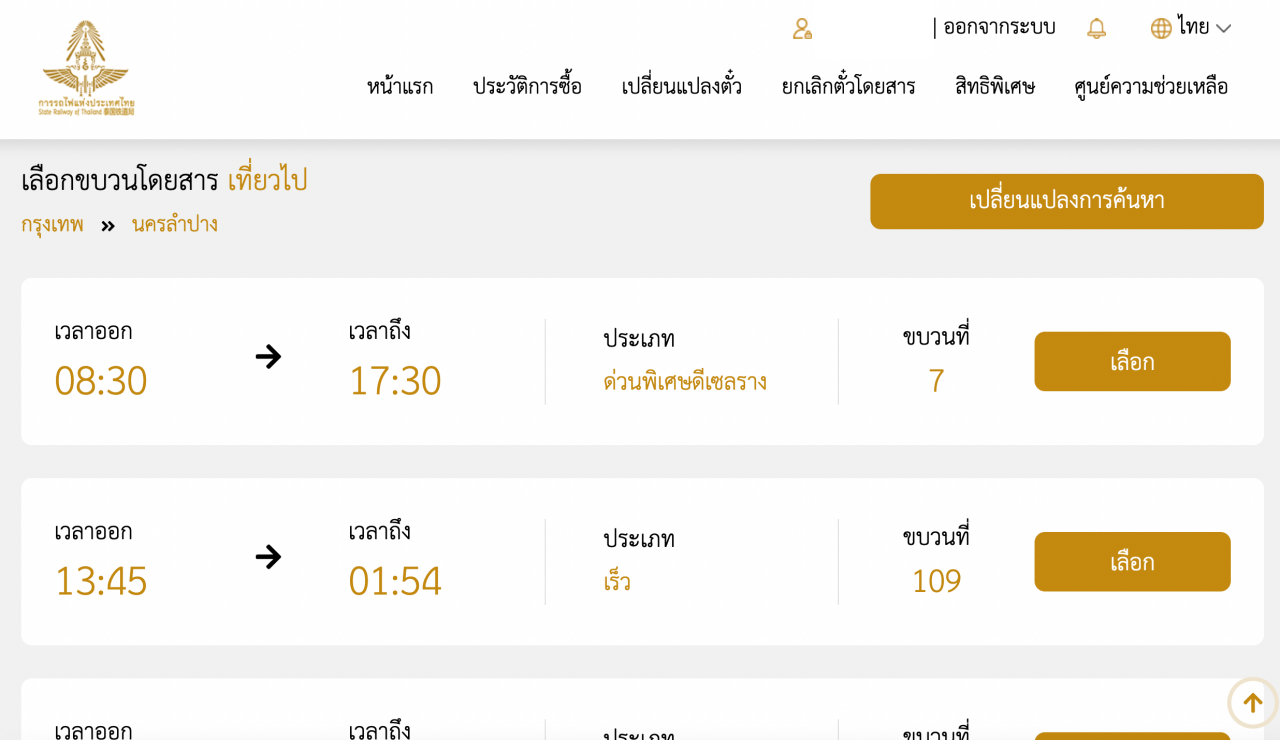This screenshot has height=740, width=1280.
Task: Open the ยกเลิกตั๋วโดยสาร menu item
Action: (848, 87)
